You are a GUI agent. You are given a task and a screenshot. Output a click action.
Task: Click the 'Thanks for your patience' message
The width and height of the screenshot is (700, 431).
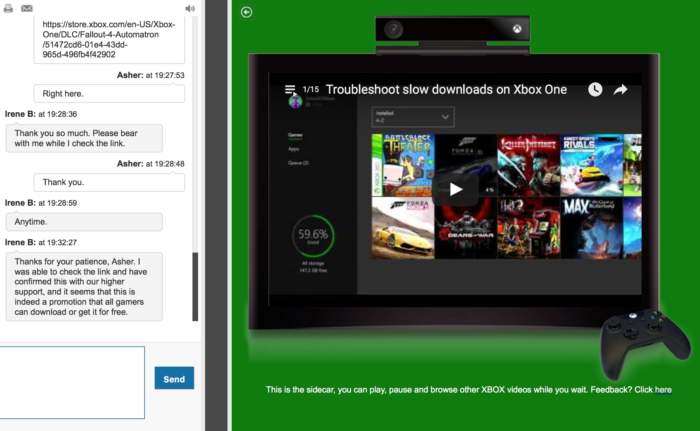pos(84,287)
